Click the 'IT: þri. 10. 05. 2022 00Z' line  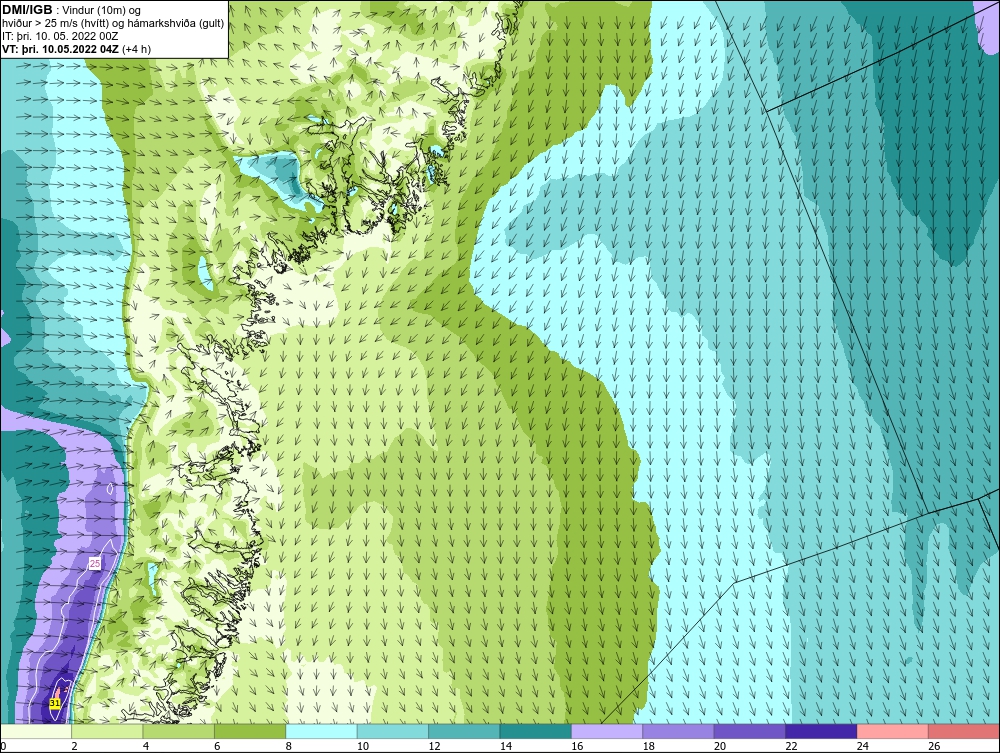[x=60, y=36]
